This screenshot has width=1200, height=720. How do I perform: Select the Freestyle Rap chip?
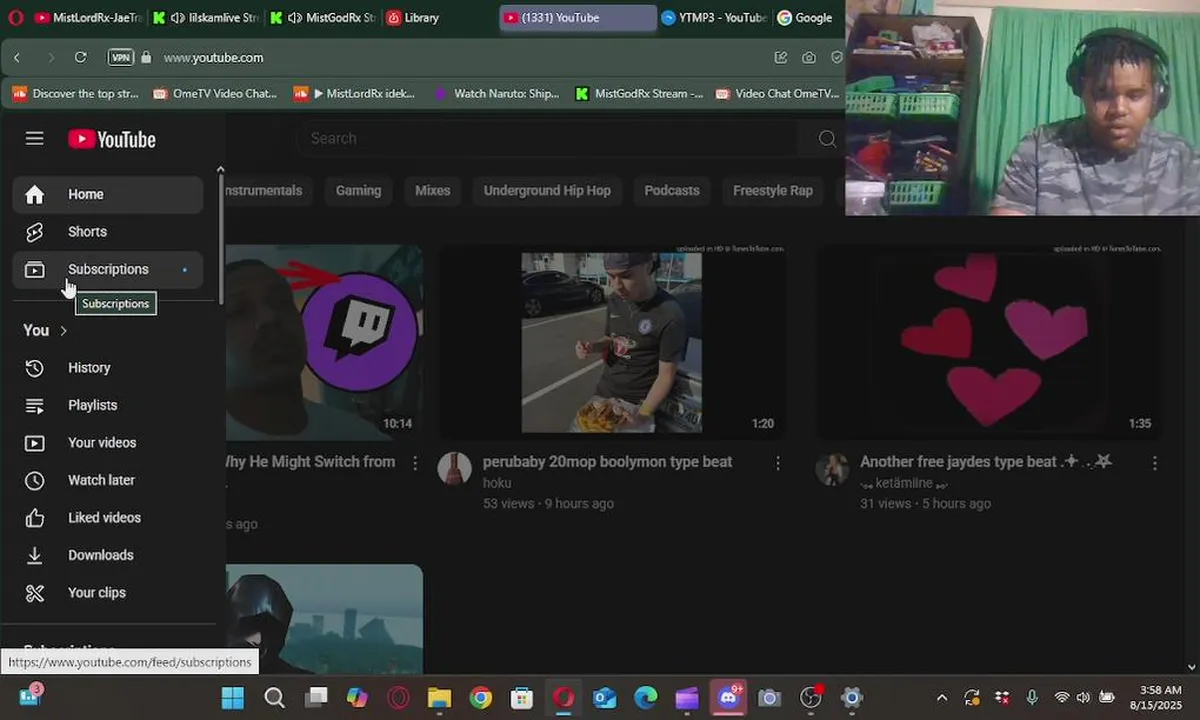coord(773,190)
